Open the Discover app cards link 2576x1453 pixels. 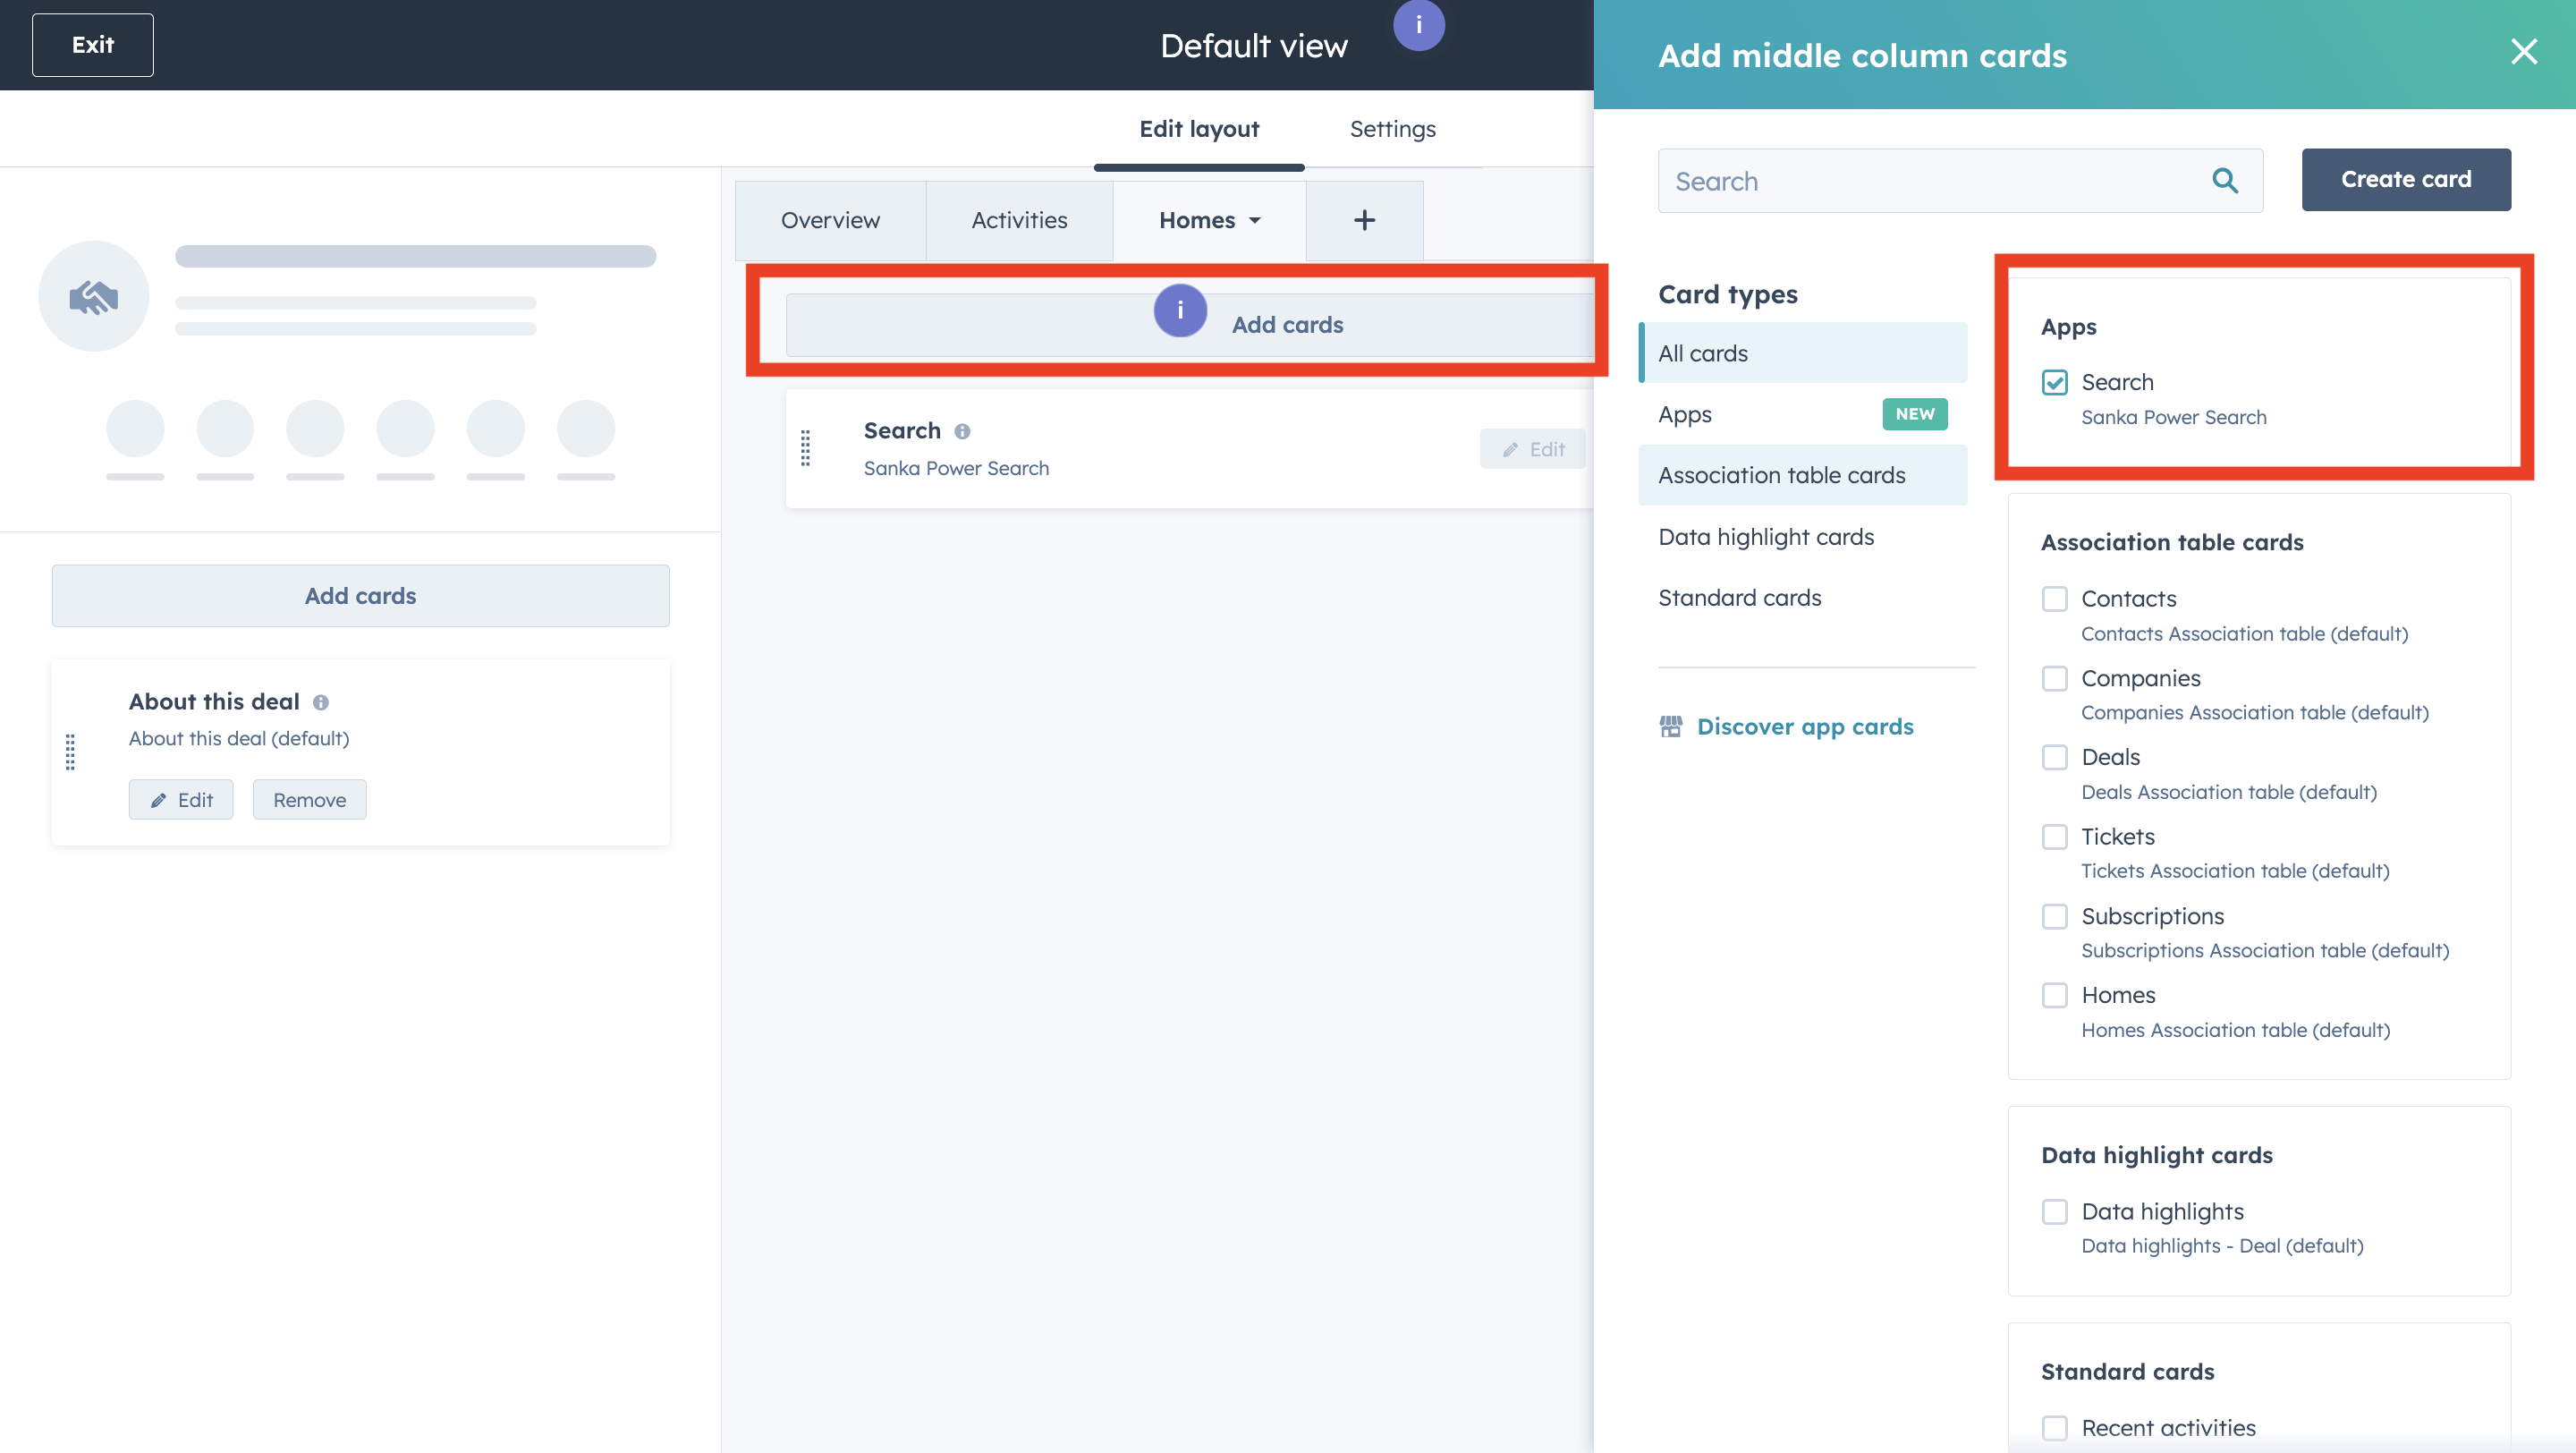click(1804, 726)
